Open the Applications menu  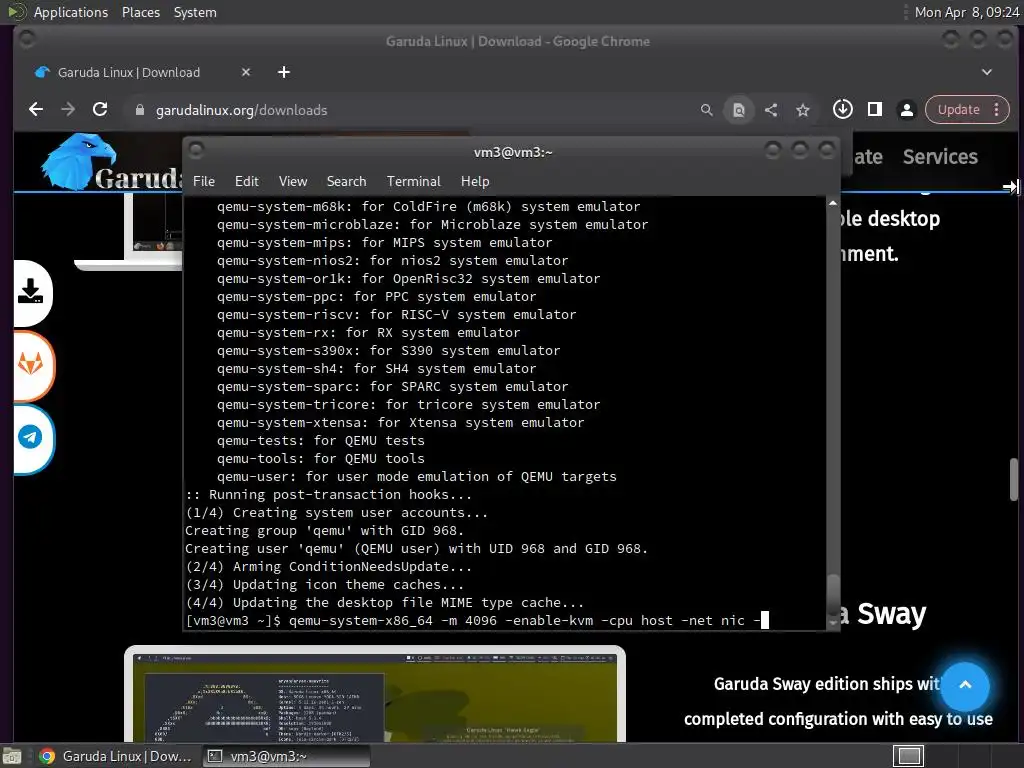[x=71, y=12]
